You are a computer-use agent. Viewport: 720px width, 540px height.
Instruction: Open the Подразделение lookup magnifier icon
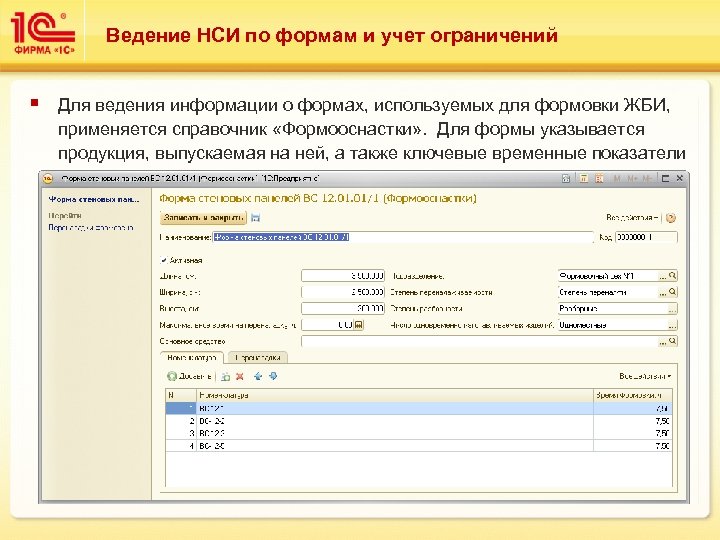(x=673, y=276)
